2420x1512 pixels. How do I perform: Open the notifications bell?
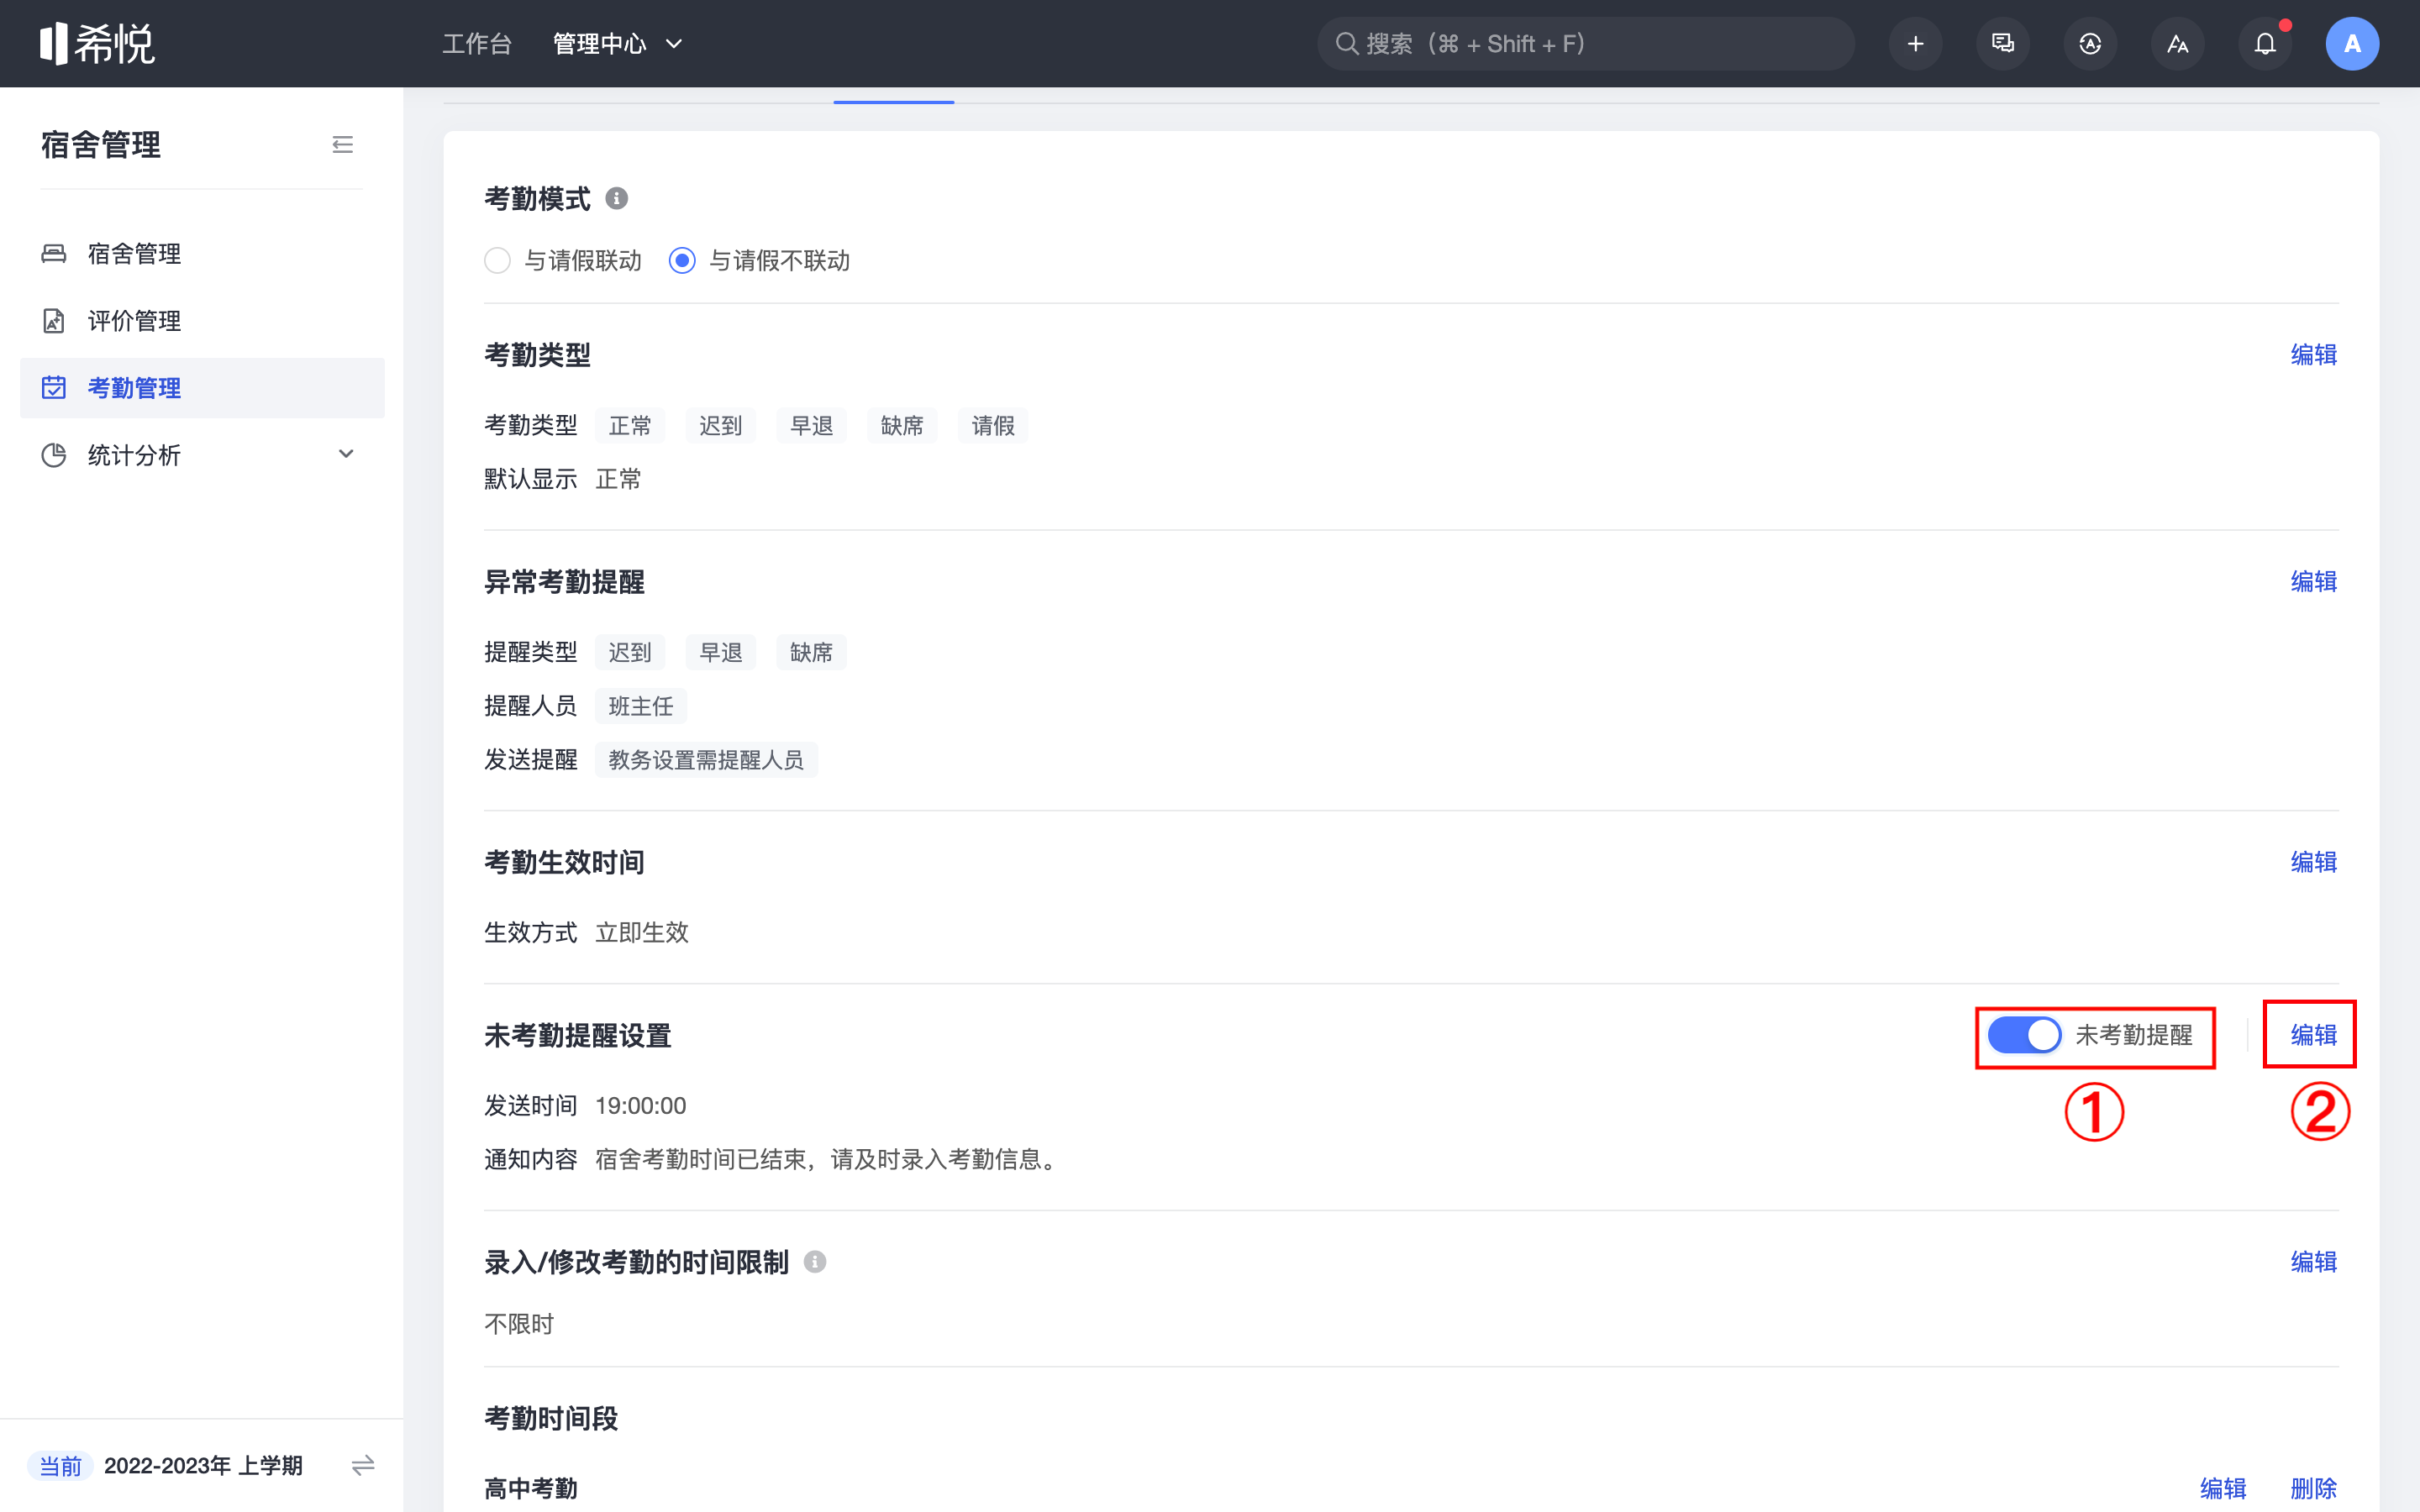[2265, 44]
